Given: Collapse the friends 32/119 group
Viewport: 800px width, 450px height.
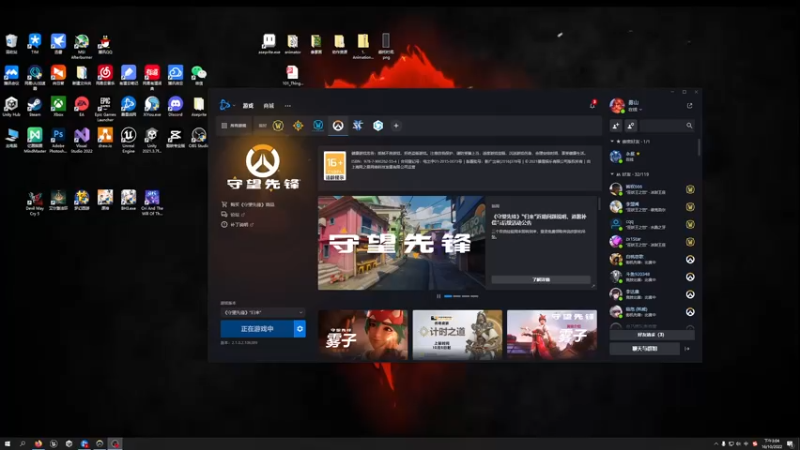Looking at the screenshot, I should (630, 174).
